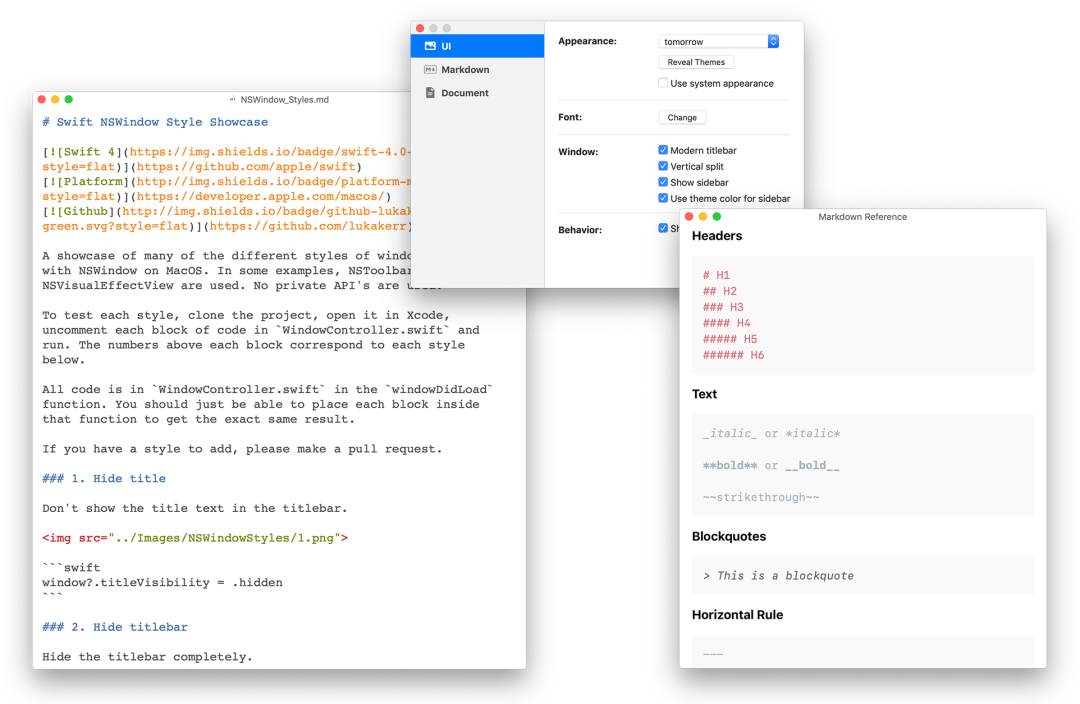Click 'Hide the titlebar completely.' line
1080x704 pixels.
click(x=147, y=657)
